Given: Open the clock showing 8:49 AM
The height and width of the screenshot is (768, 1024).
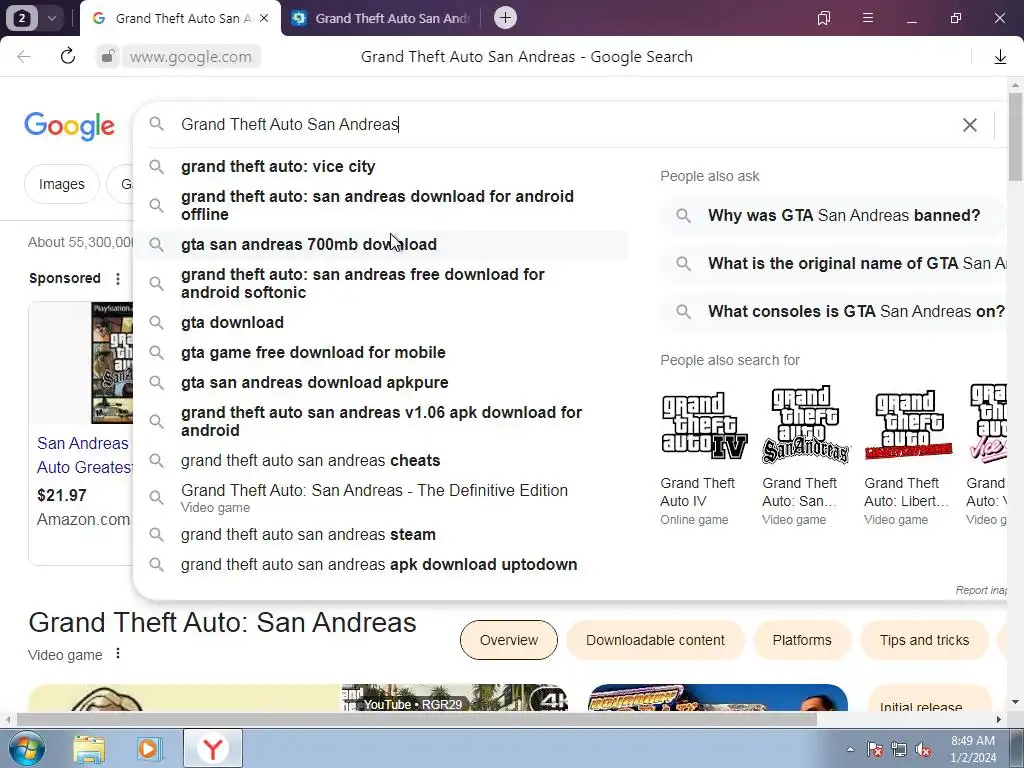Looking at the screenshot, I should tap(973, 749).
